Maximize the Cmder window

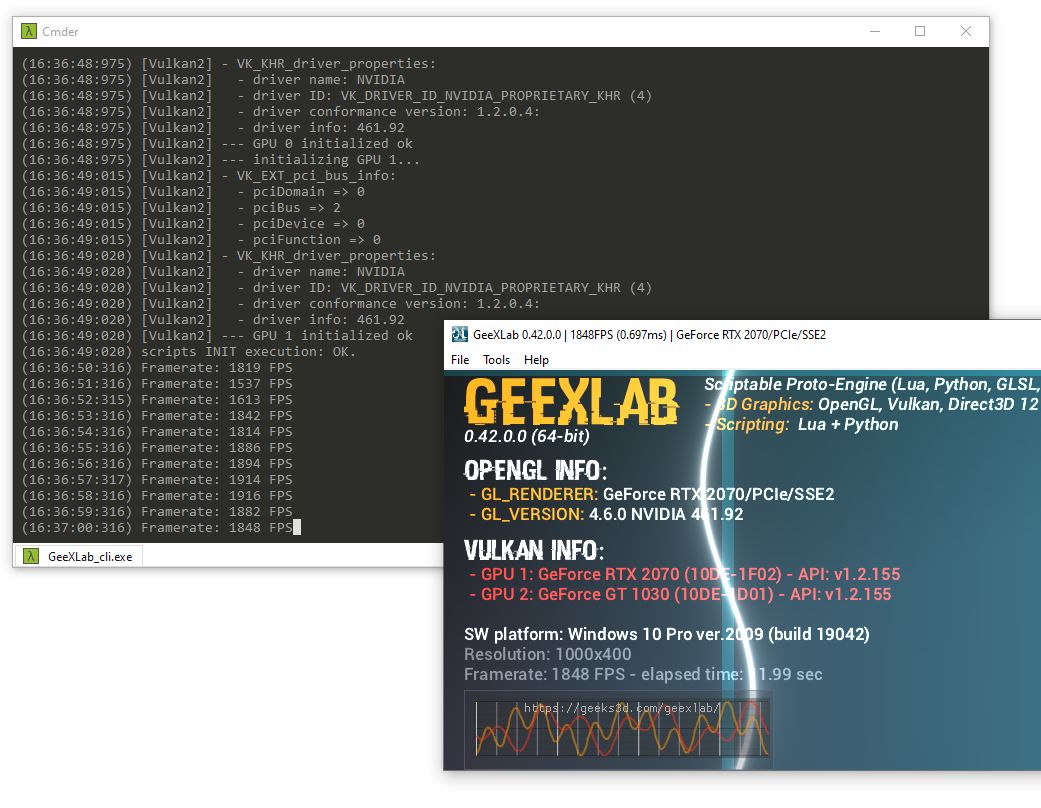pyautogui.click(x=920, y=31)
